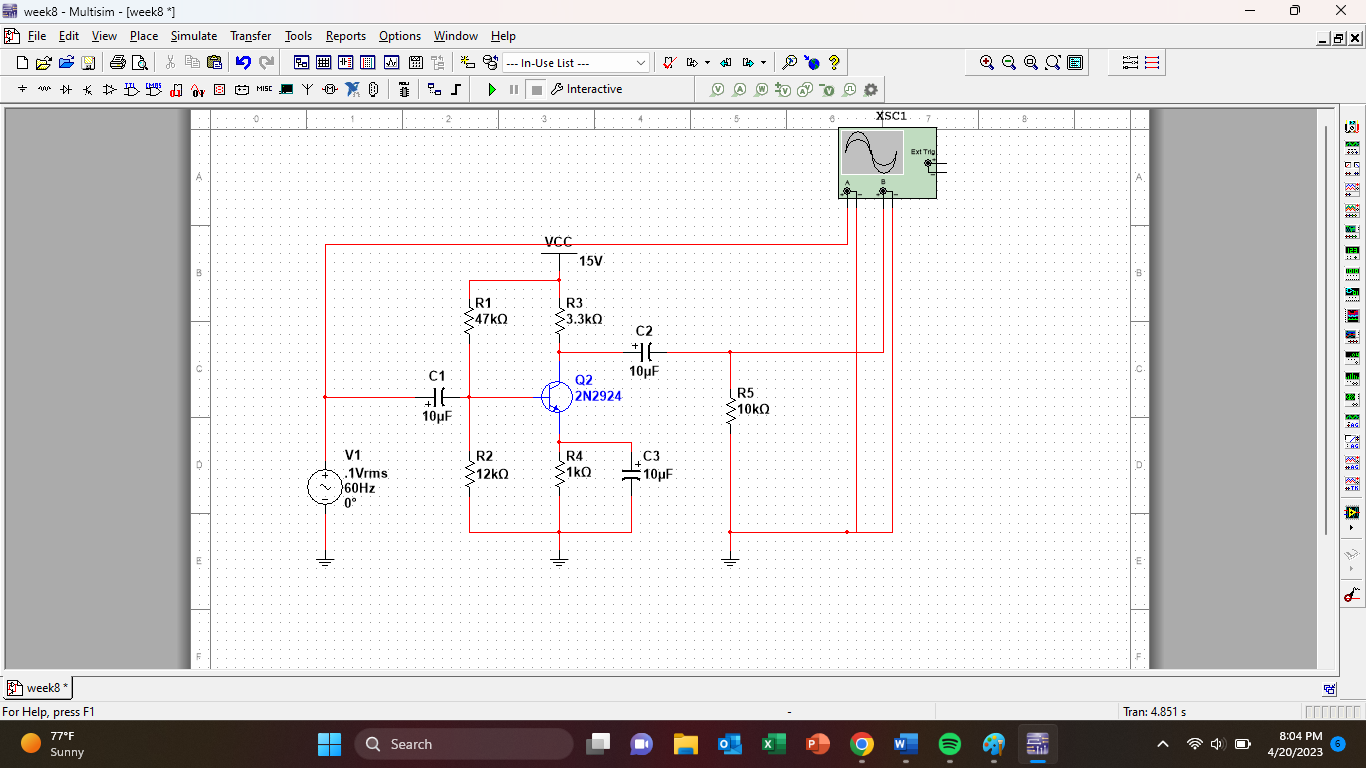Open the Simulate menu
This screenshot has width=1366, height=768.
click(x=193, y=36)
